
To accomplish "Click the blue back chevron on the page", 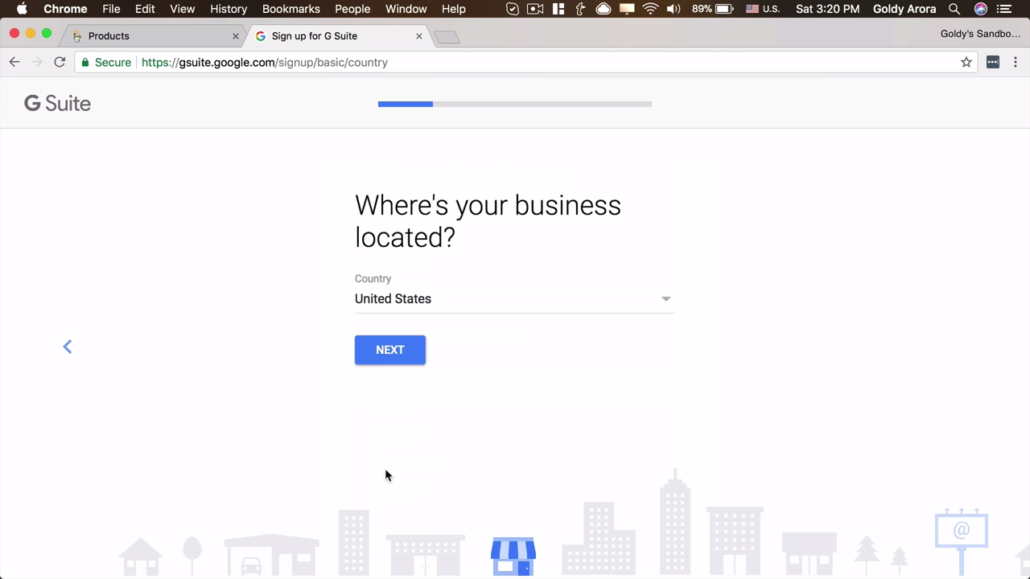I will (x=67, y=346).
